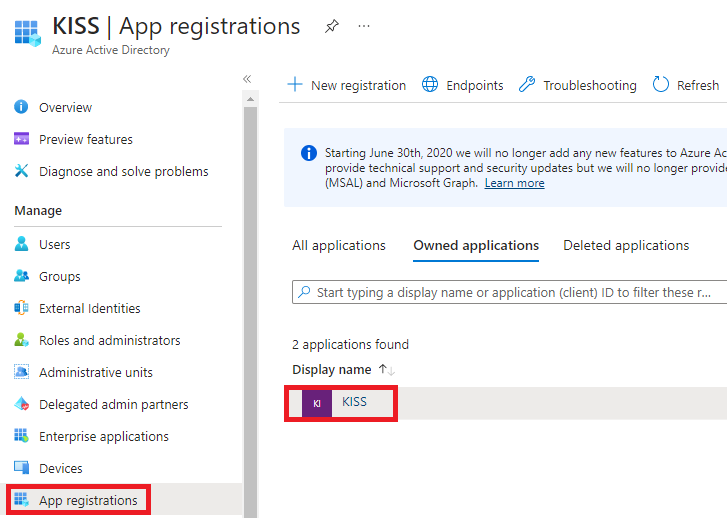Open Endpoints
This screenshot has width=727, height=518.
point(475,86)
